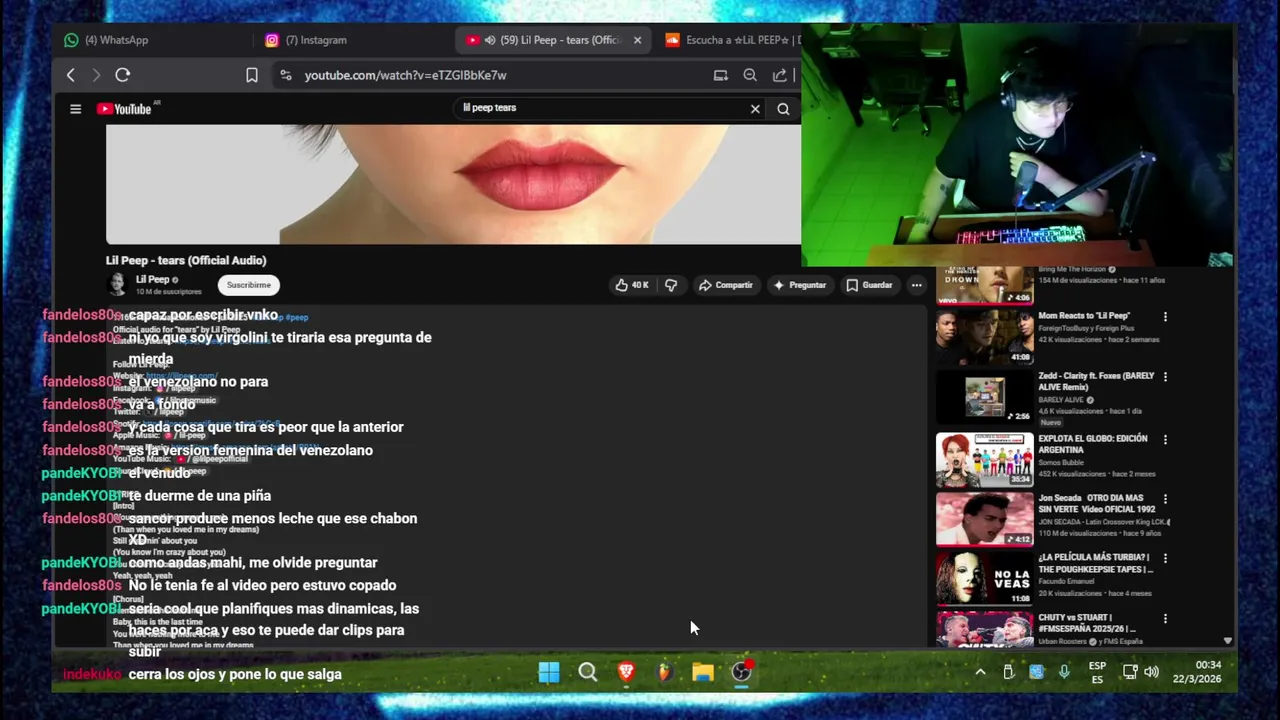Dislike the video with the thumbs-down
Viewport: 1280px width, 720px height.
click(671, 285)
